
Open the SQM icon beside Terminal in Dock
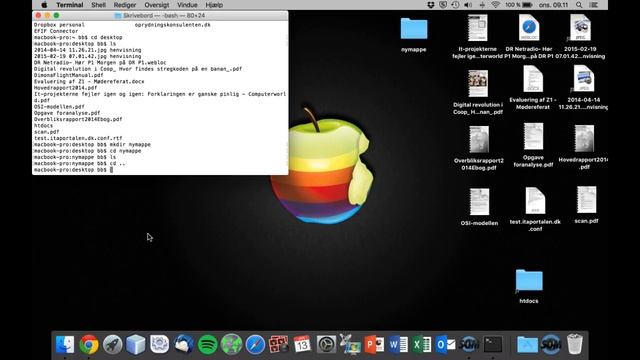click(x=469, y=344)
